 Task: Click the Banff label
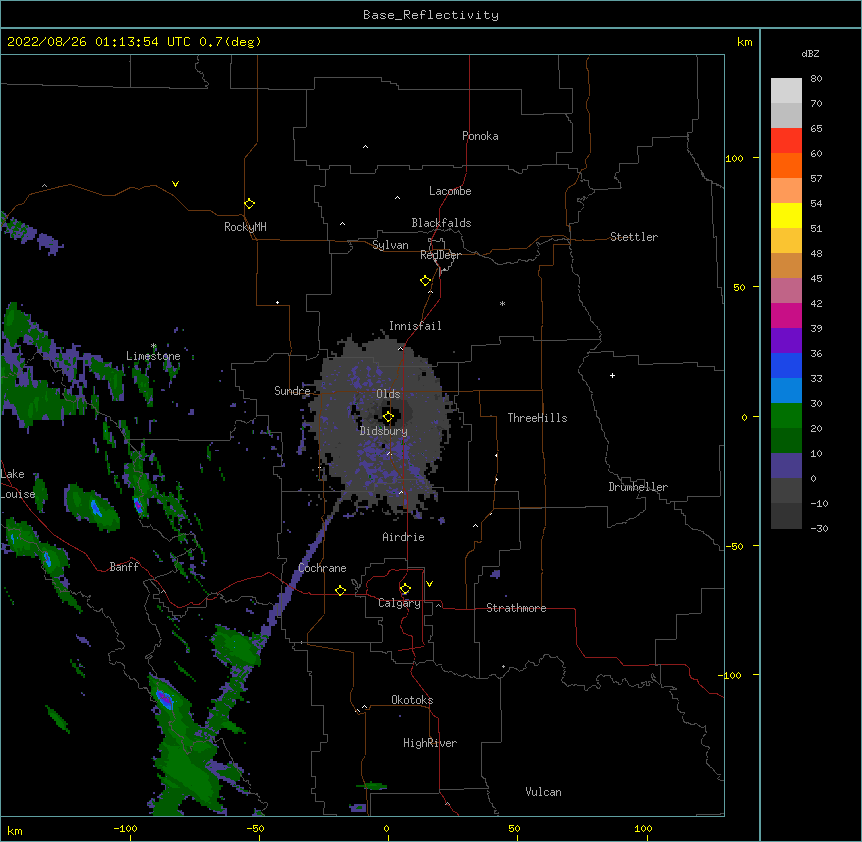coord(124,567)
